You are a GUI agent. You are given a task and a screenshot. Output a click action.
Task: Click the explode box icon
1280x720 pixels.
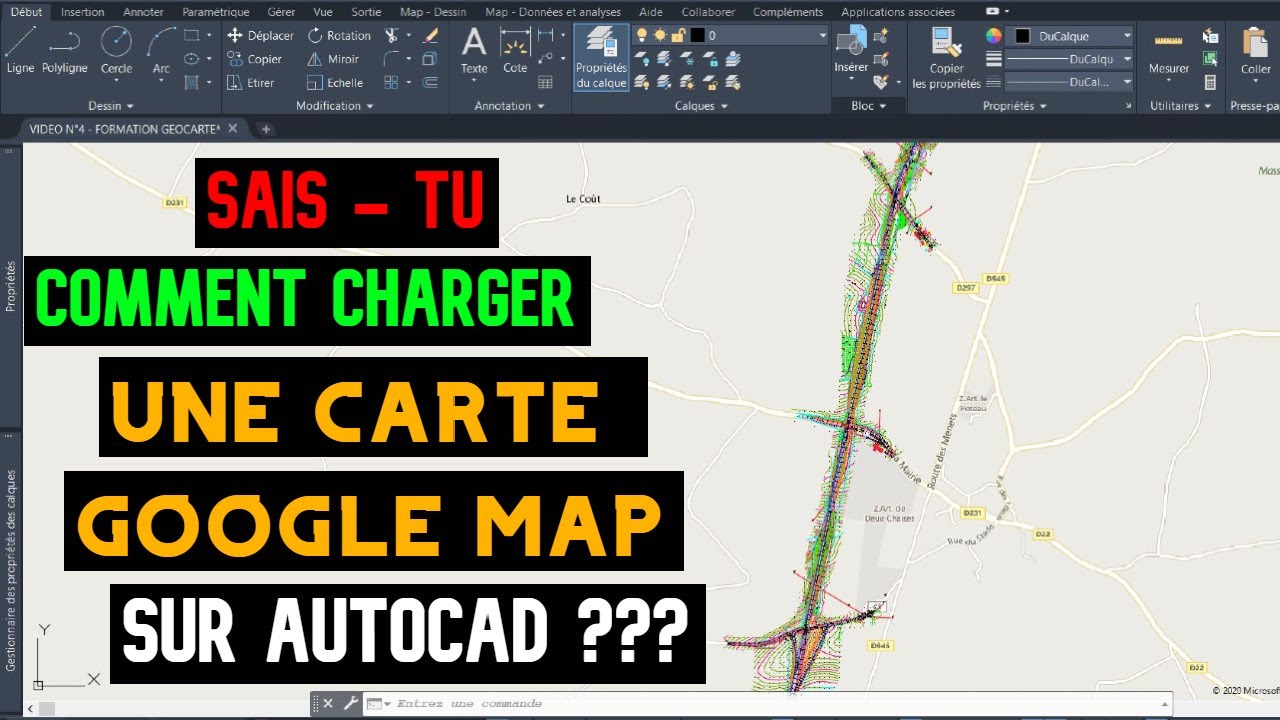[430, 59]
